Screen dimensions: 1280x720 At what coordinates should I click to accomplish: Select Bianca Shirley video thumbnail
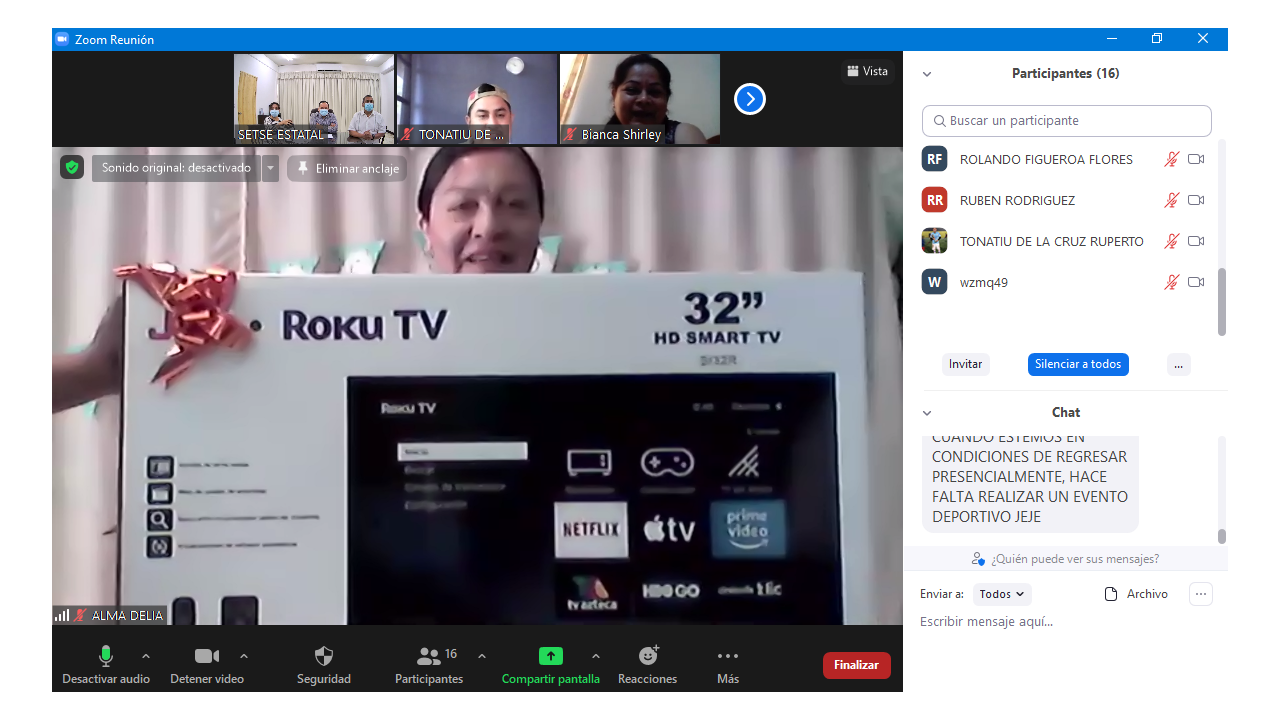(x=640, y=99)
